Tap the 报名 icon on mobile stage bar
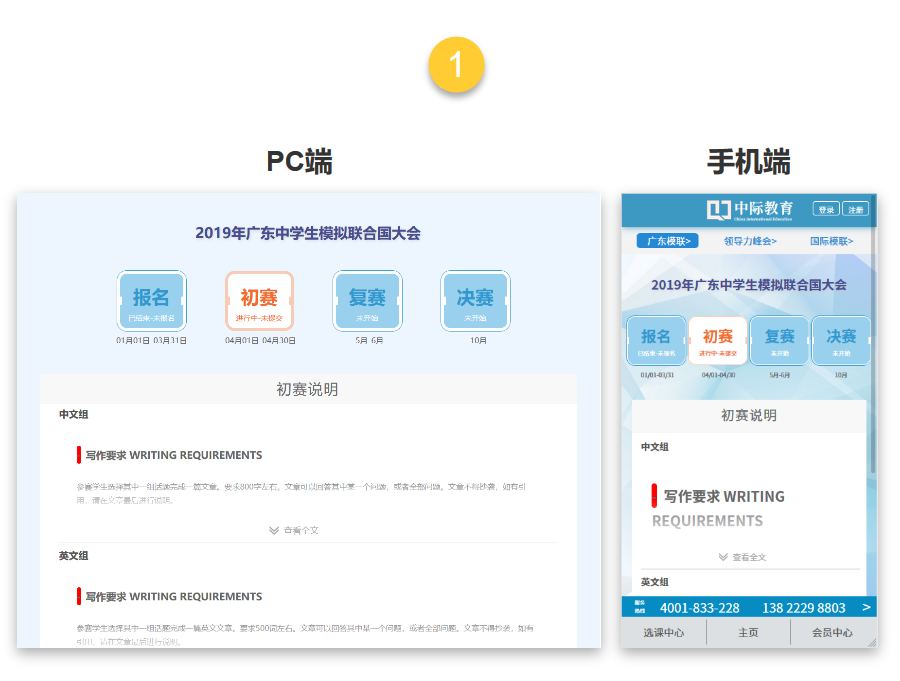The height and width of the screenshot is (681, 900). tap(658, 340)
